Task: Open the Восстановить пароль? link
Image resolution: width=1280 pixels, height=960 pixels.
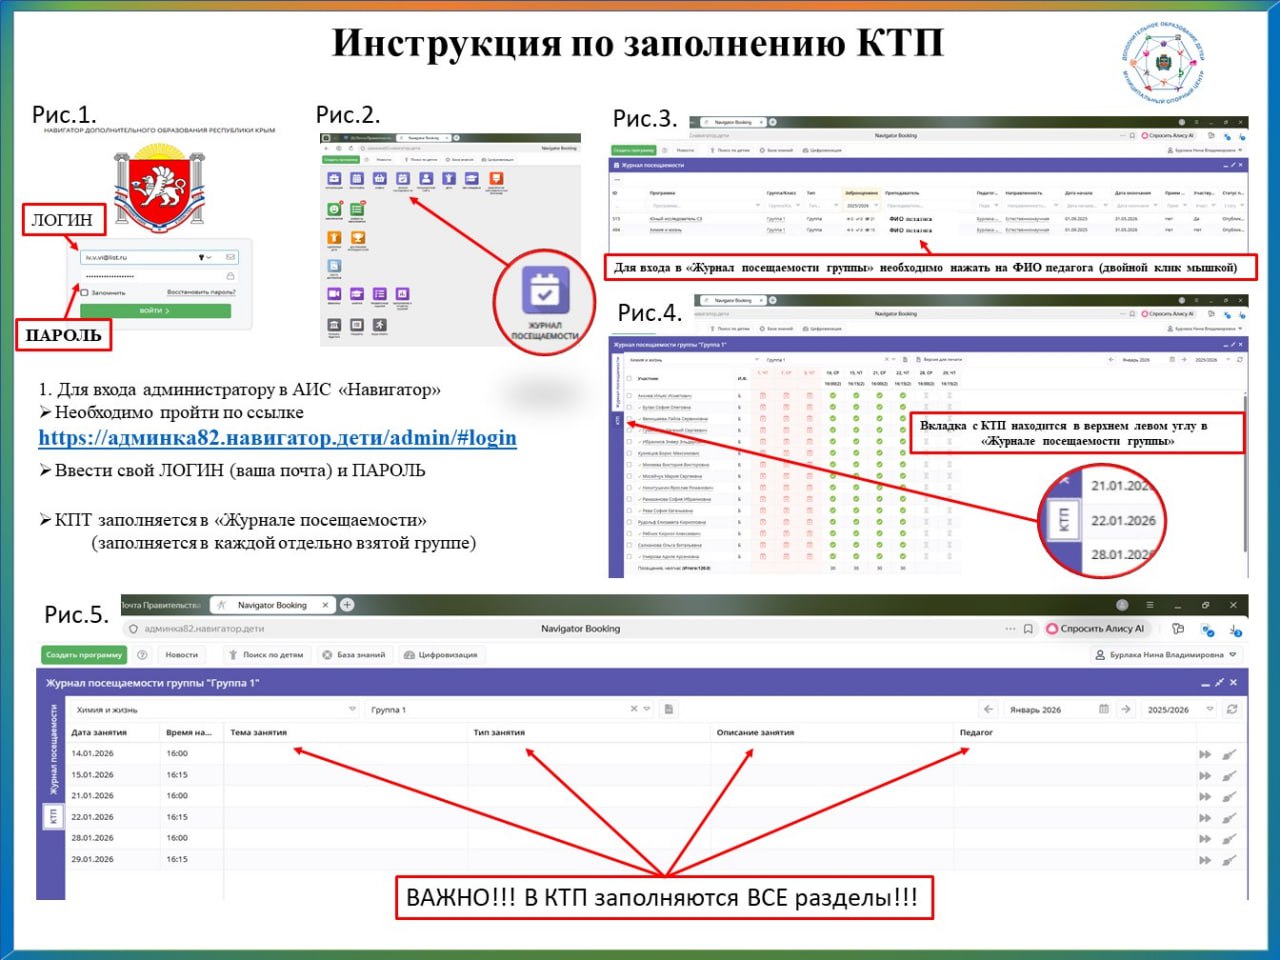Action: pos(201,293)
